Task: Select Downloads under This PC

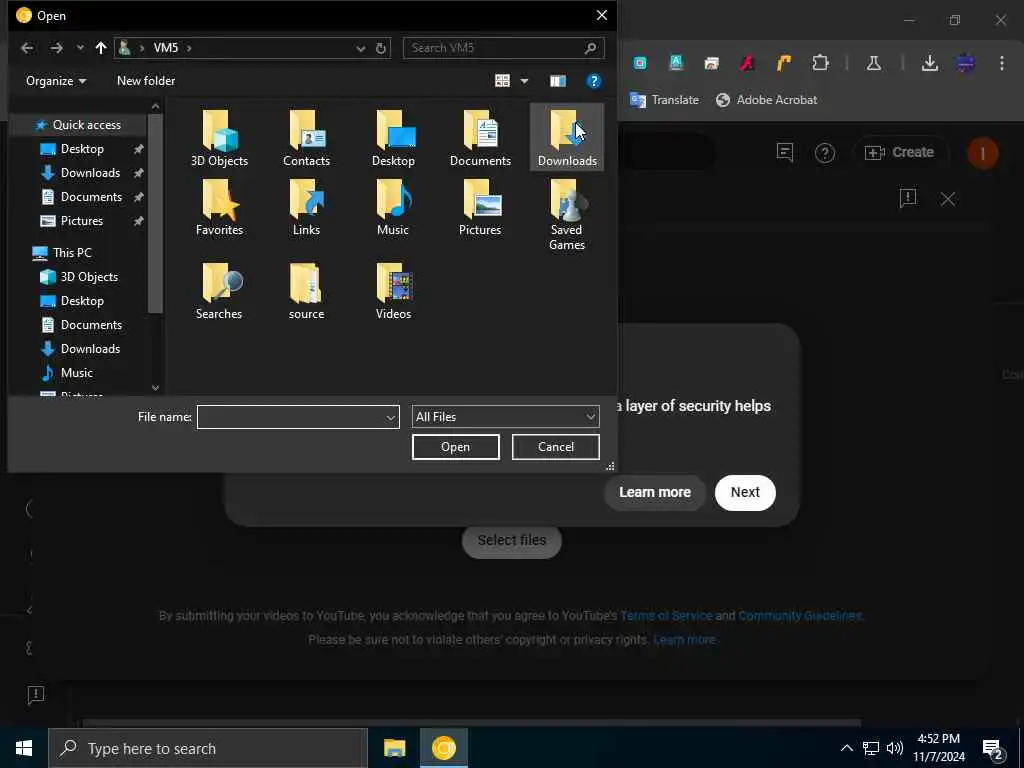Action: pos(90,349)
